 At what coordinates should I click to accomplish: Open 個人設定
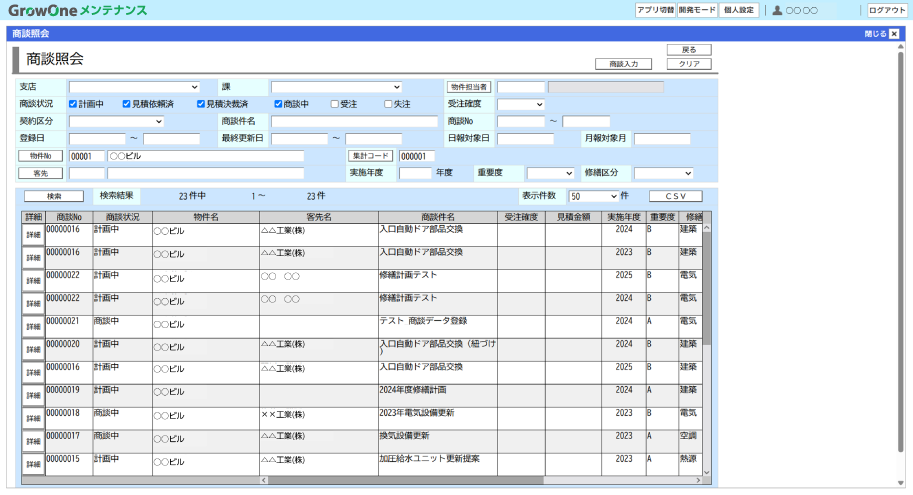[739, 10]
